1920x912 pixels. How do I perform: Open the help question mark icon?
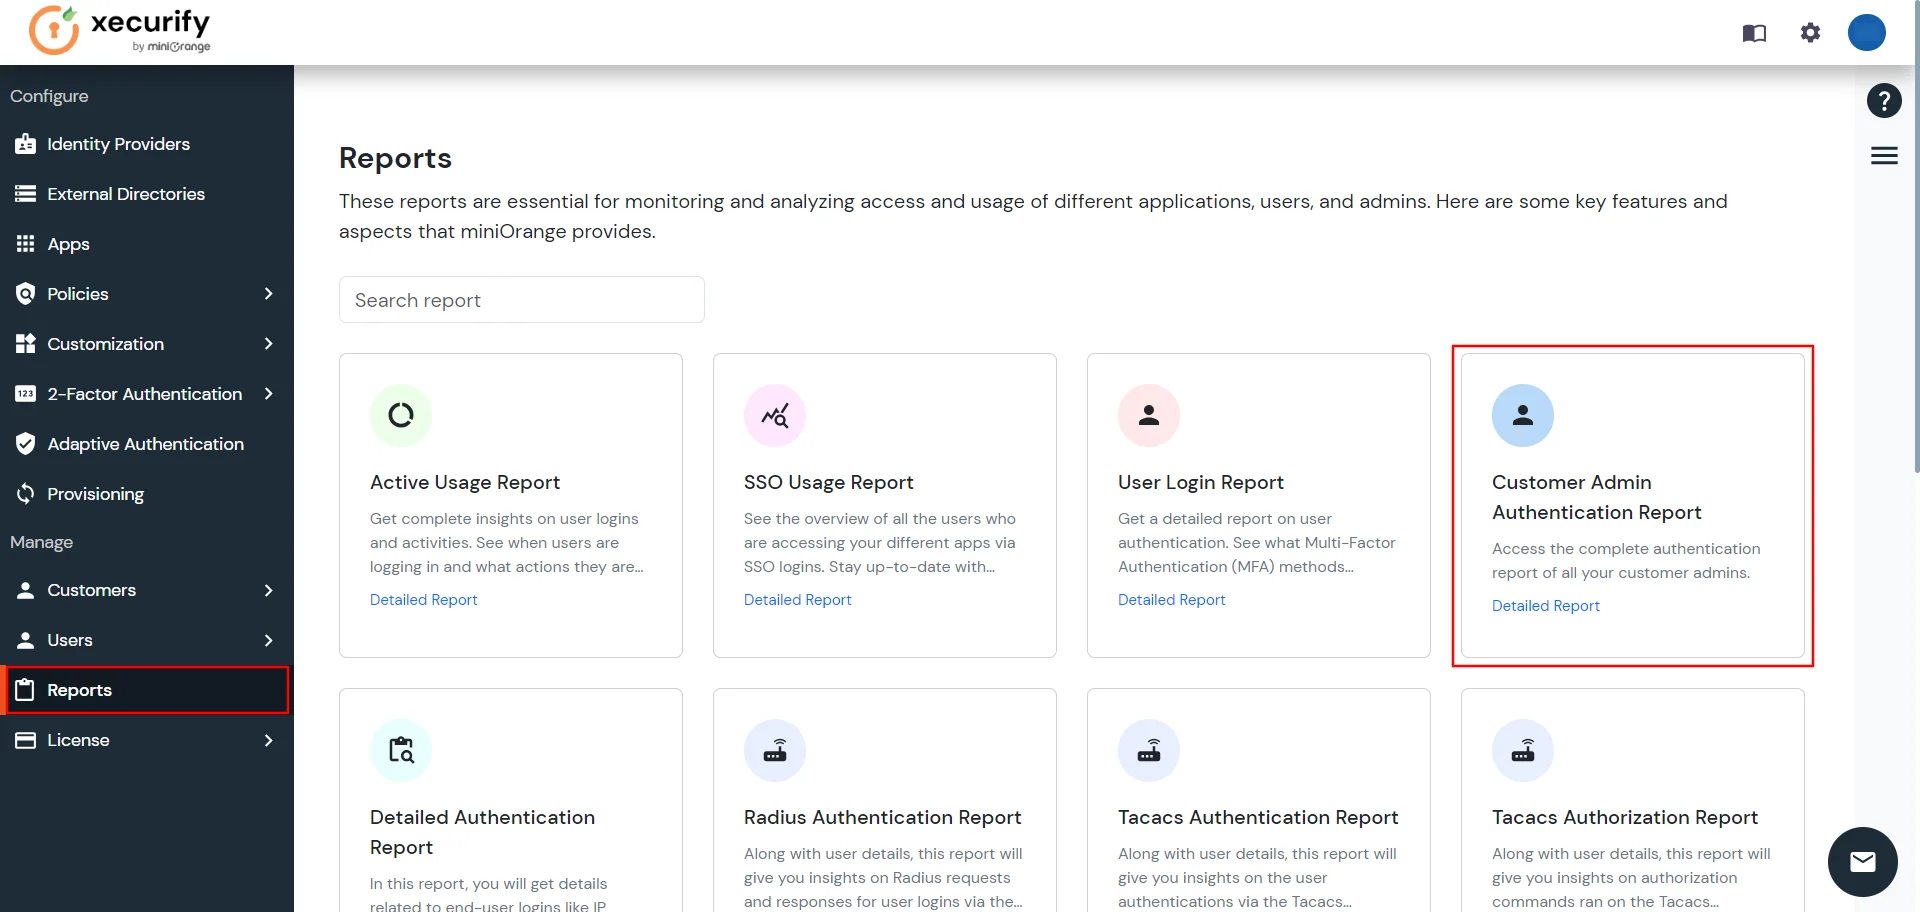tap(1884, 100)
